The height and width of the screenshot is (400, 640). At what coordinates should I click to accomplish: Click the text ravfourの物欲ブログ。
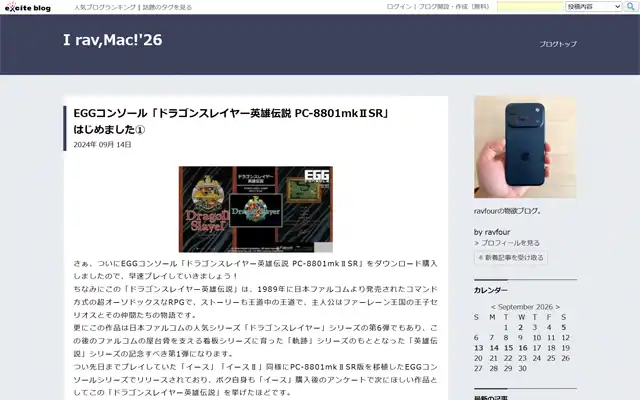(508, 211)
